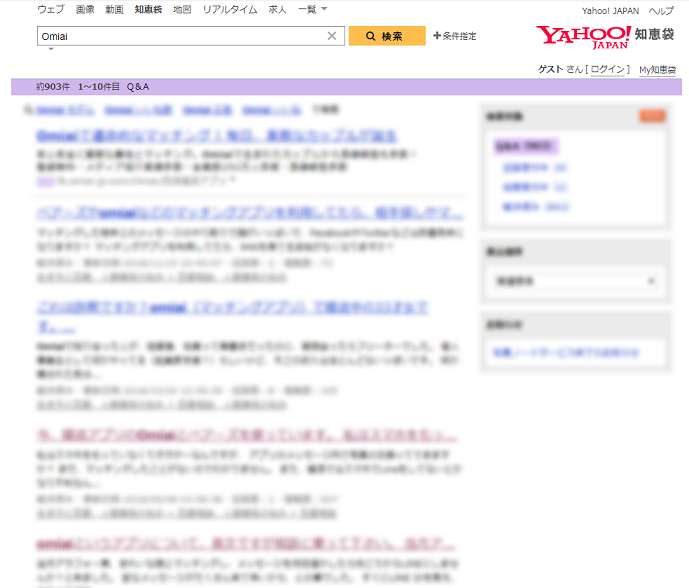The width and height of the screenshot is (689, 588).
Task: Open the blurred sort order dropdown in sidebar
Action: point(575,281)
